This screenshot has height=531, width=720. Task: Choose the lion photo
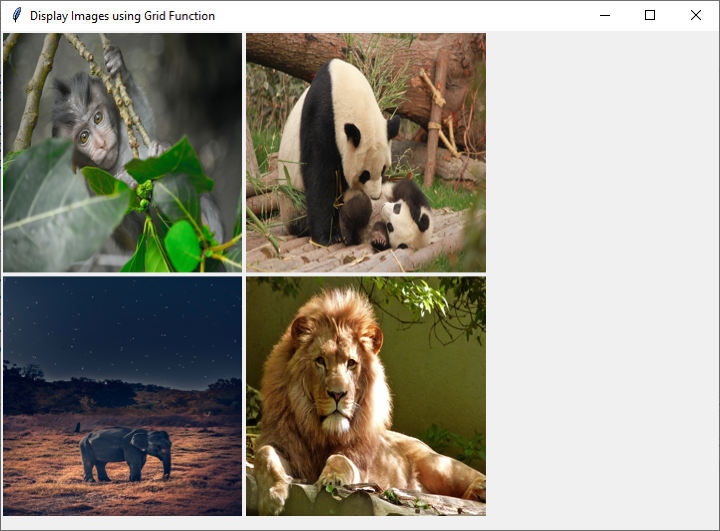click(366, 396)
